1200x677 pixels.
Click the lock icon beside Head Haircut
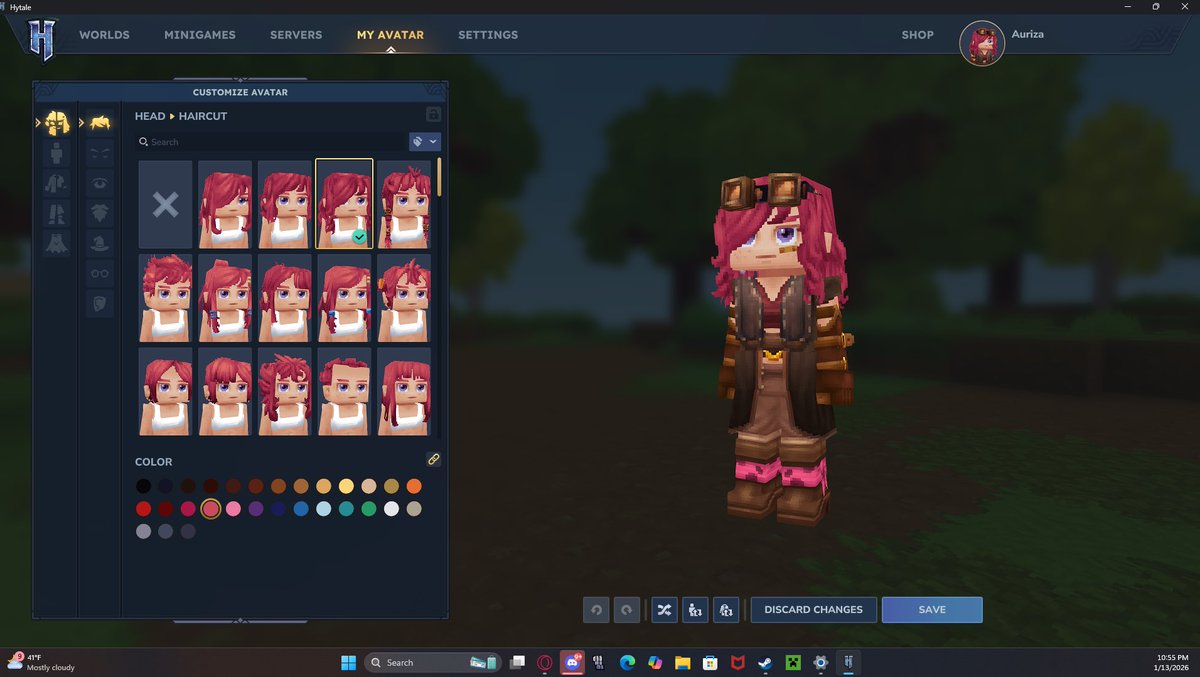pyautogui.click(x=433, y=115)
